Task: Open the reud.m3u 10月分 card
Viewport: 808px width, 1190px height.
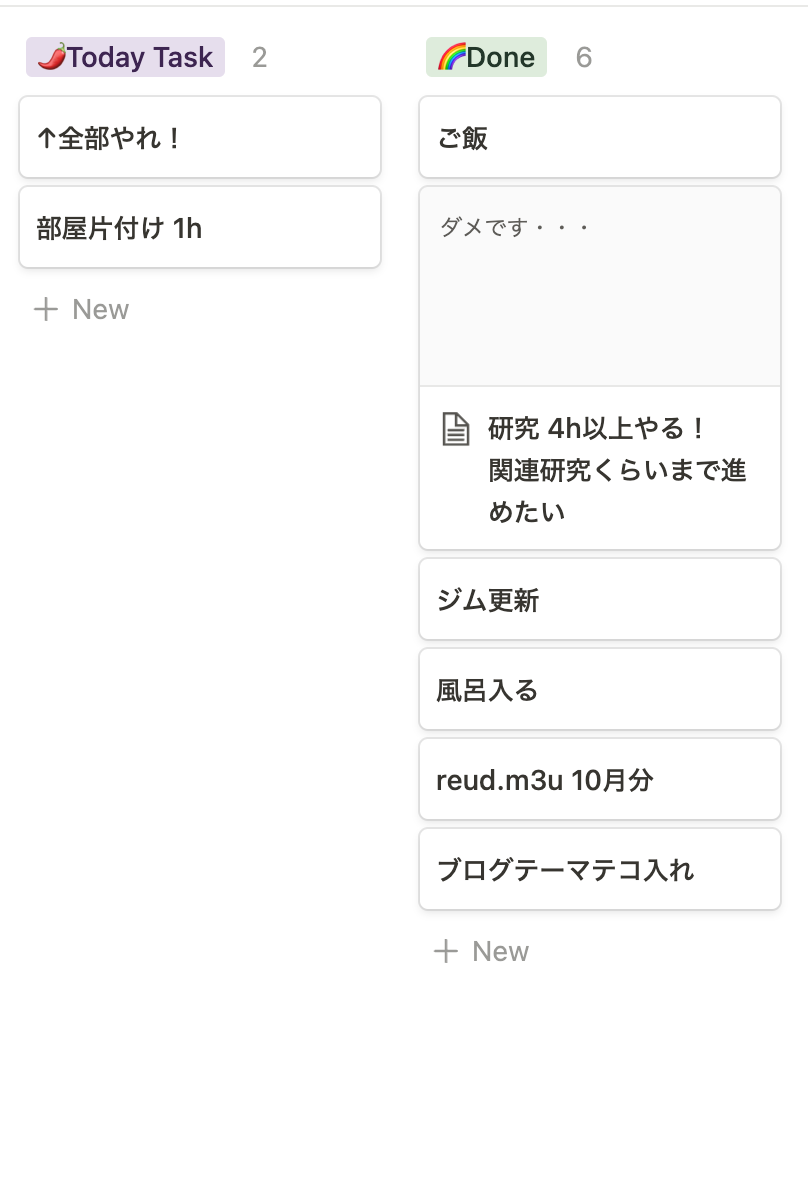Action: coord(599,780)
